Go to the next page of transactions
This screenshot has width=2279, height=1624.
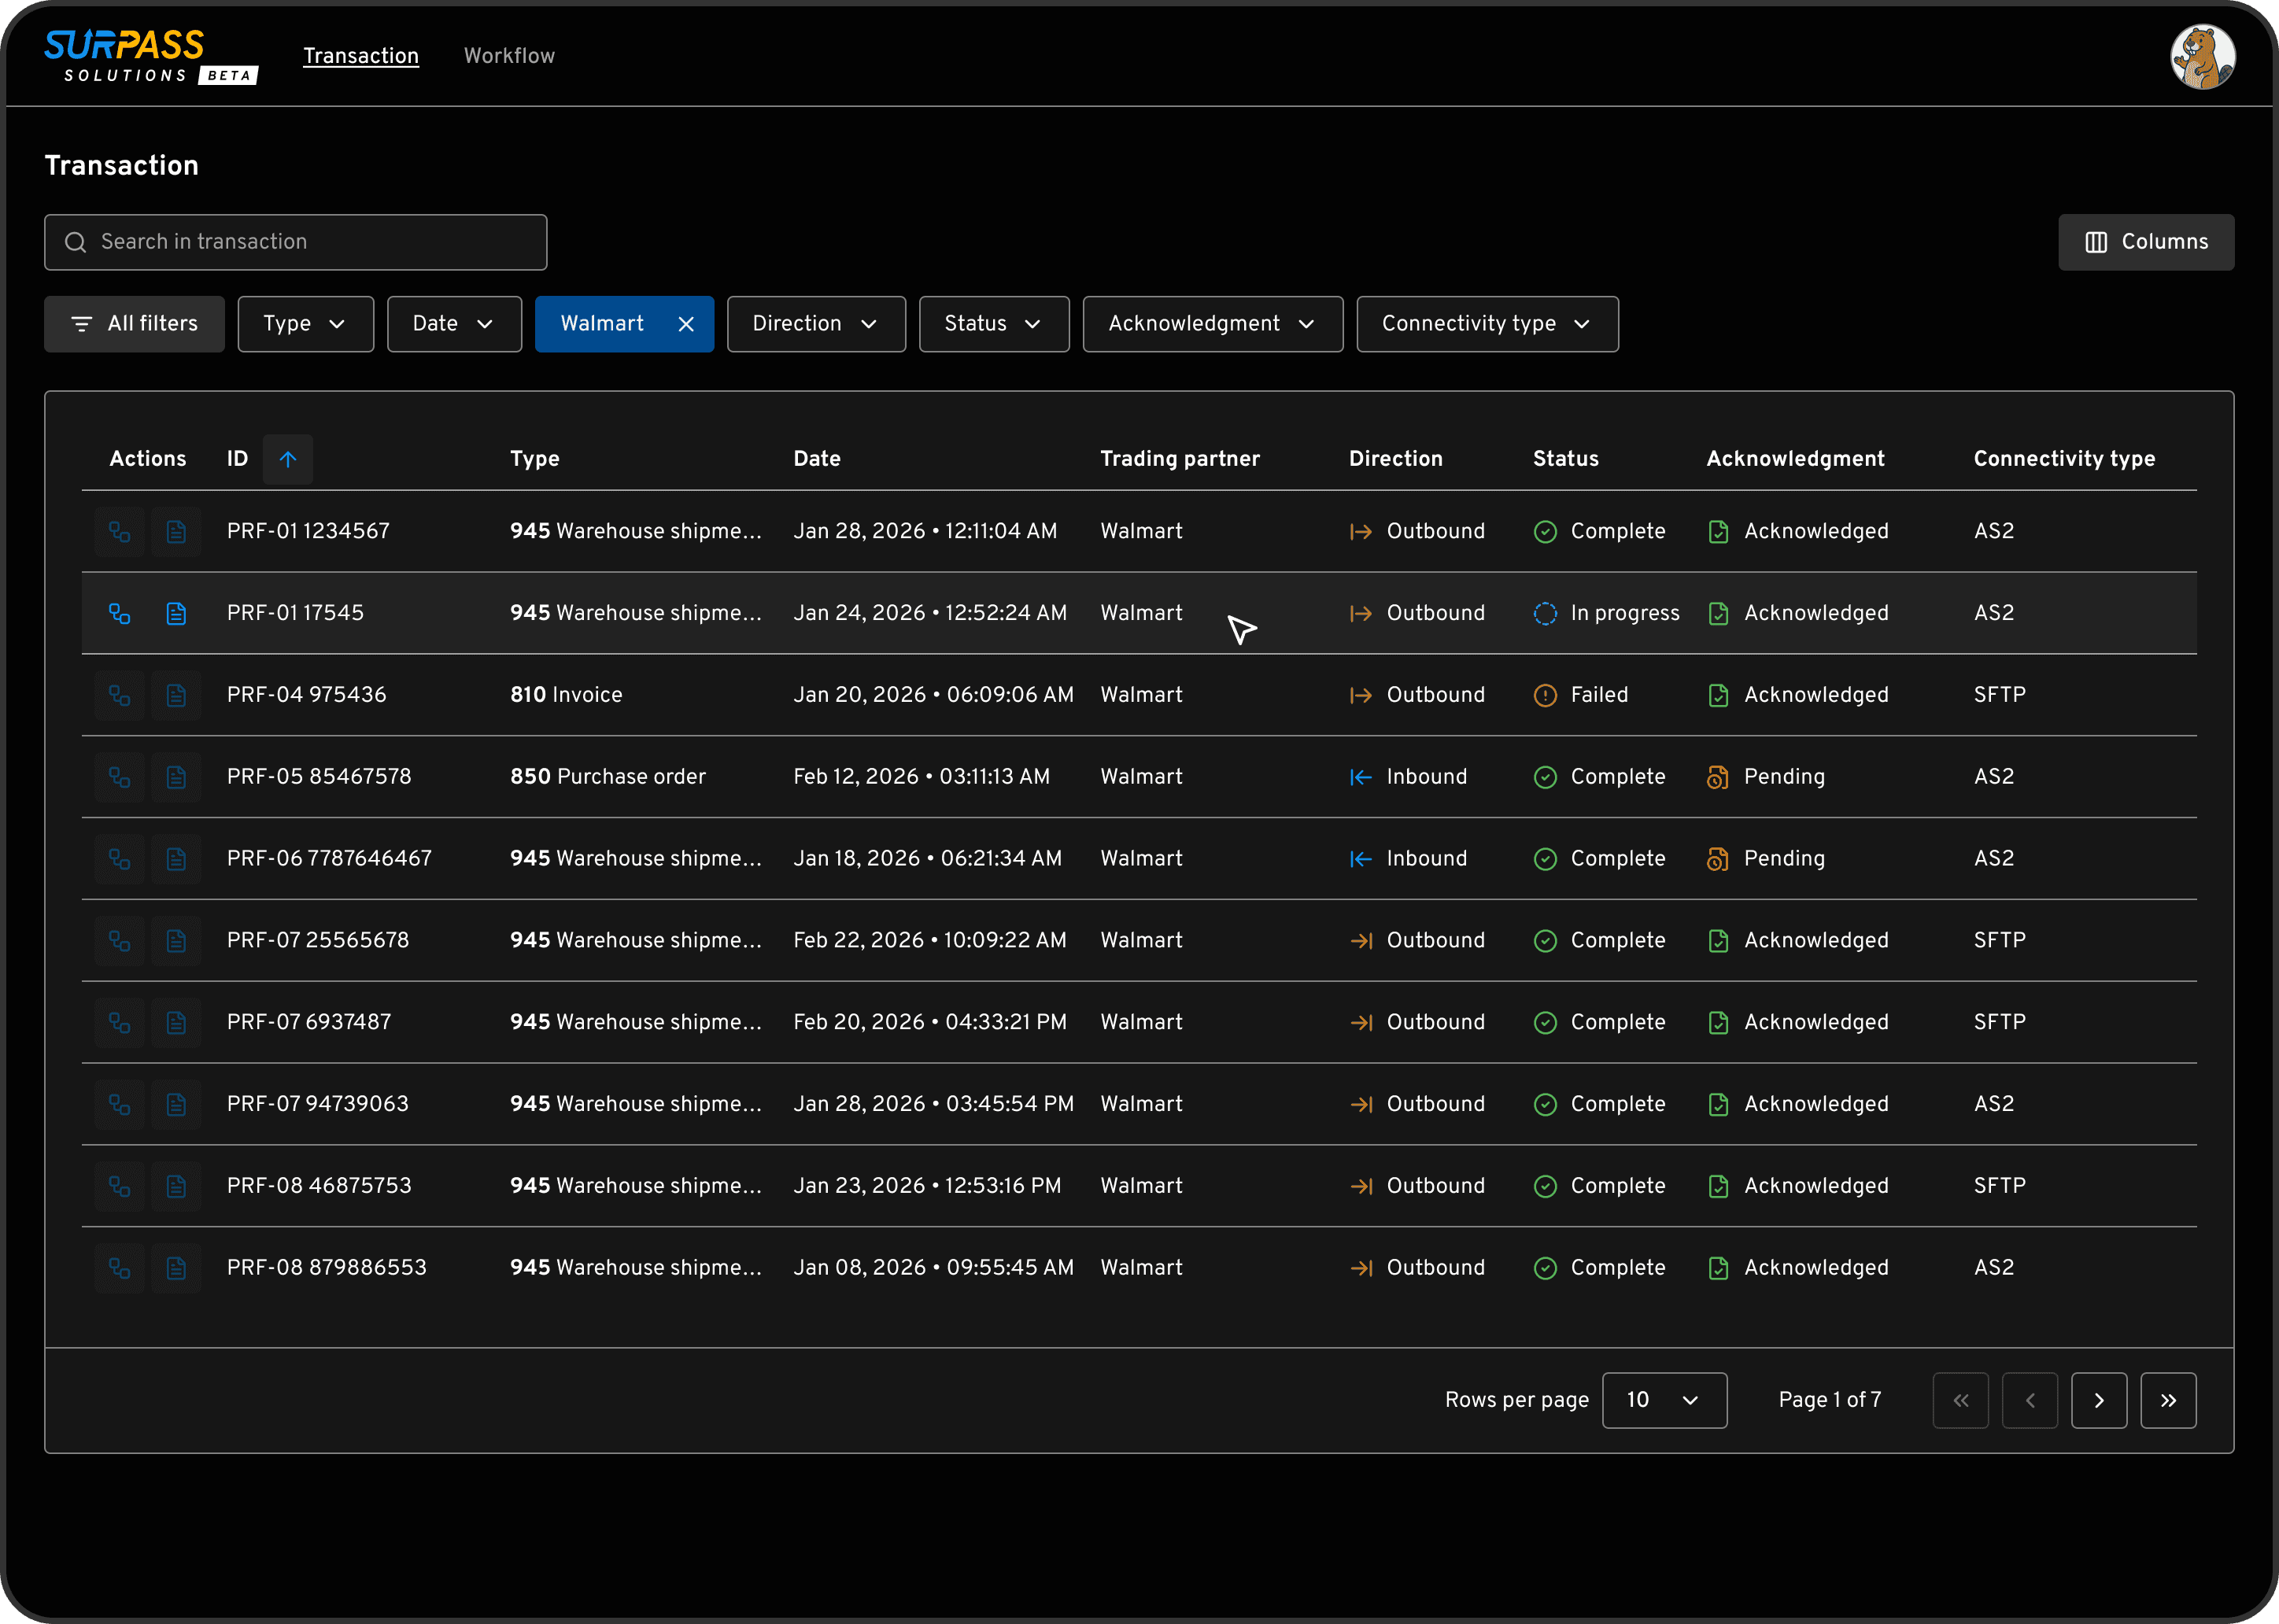click(2099, 1400)
